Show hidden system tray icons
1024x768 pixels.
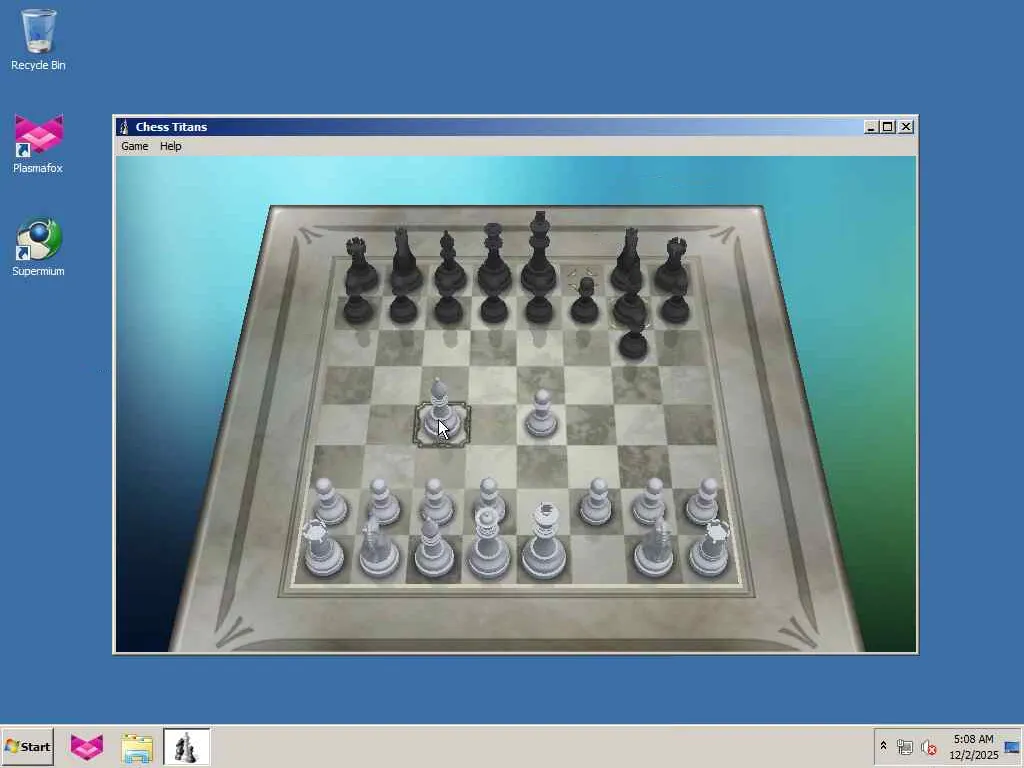pyautogui.click(x=883, y=746)
